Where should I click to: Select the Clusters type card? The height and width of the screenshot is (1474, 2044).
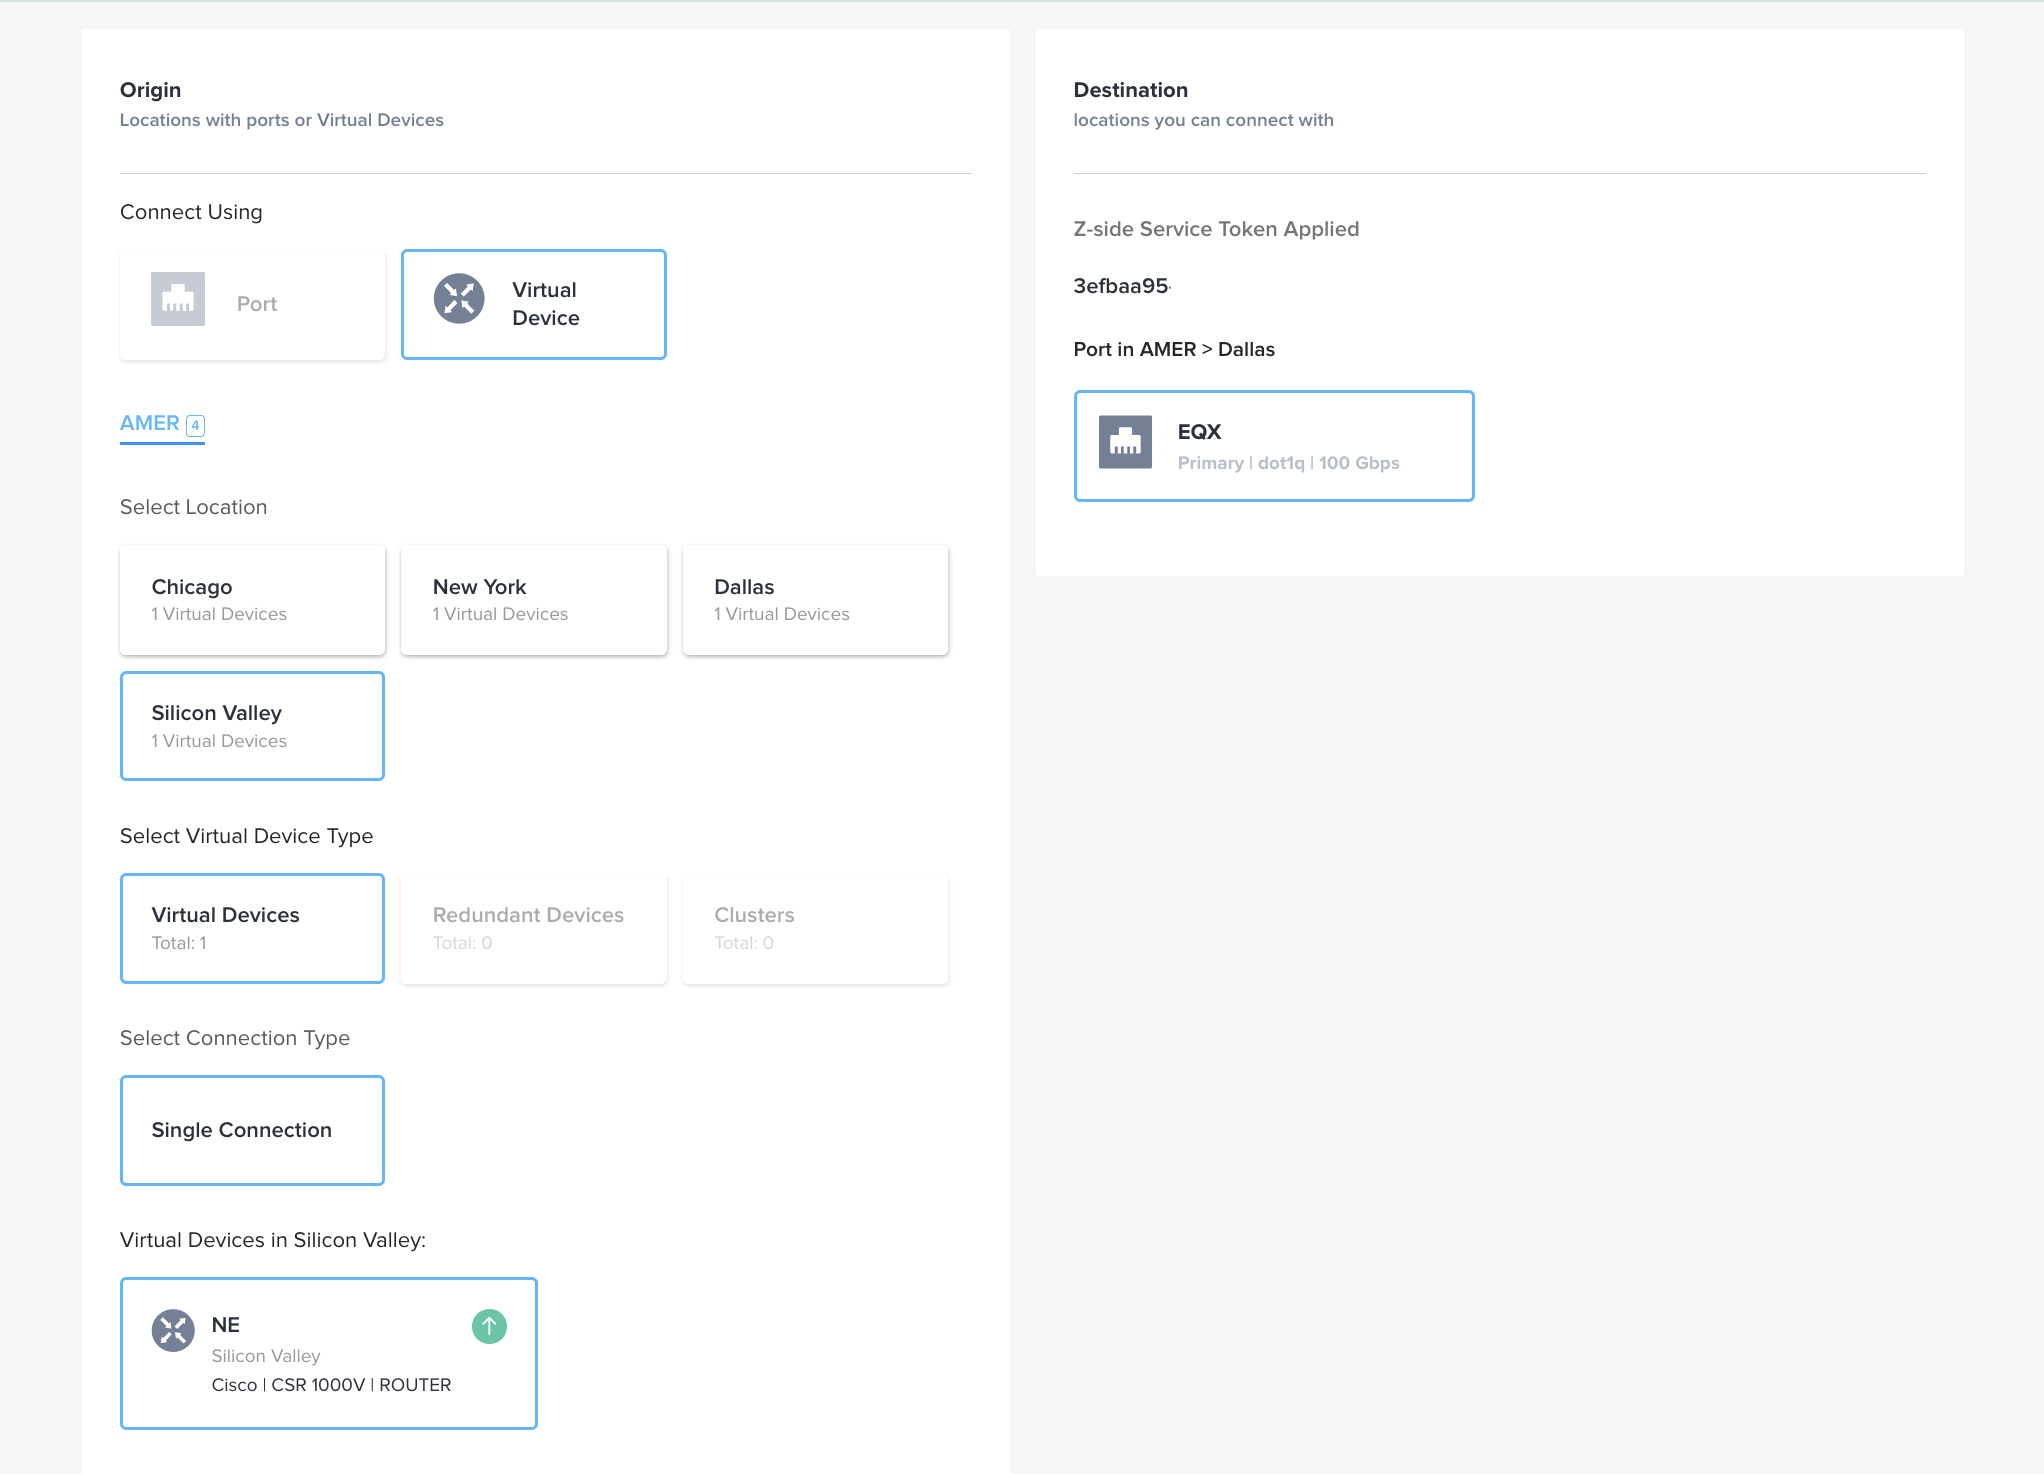coord(815,928)
